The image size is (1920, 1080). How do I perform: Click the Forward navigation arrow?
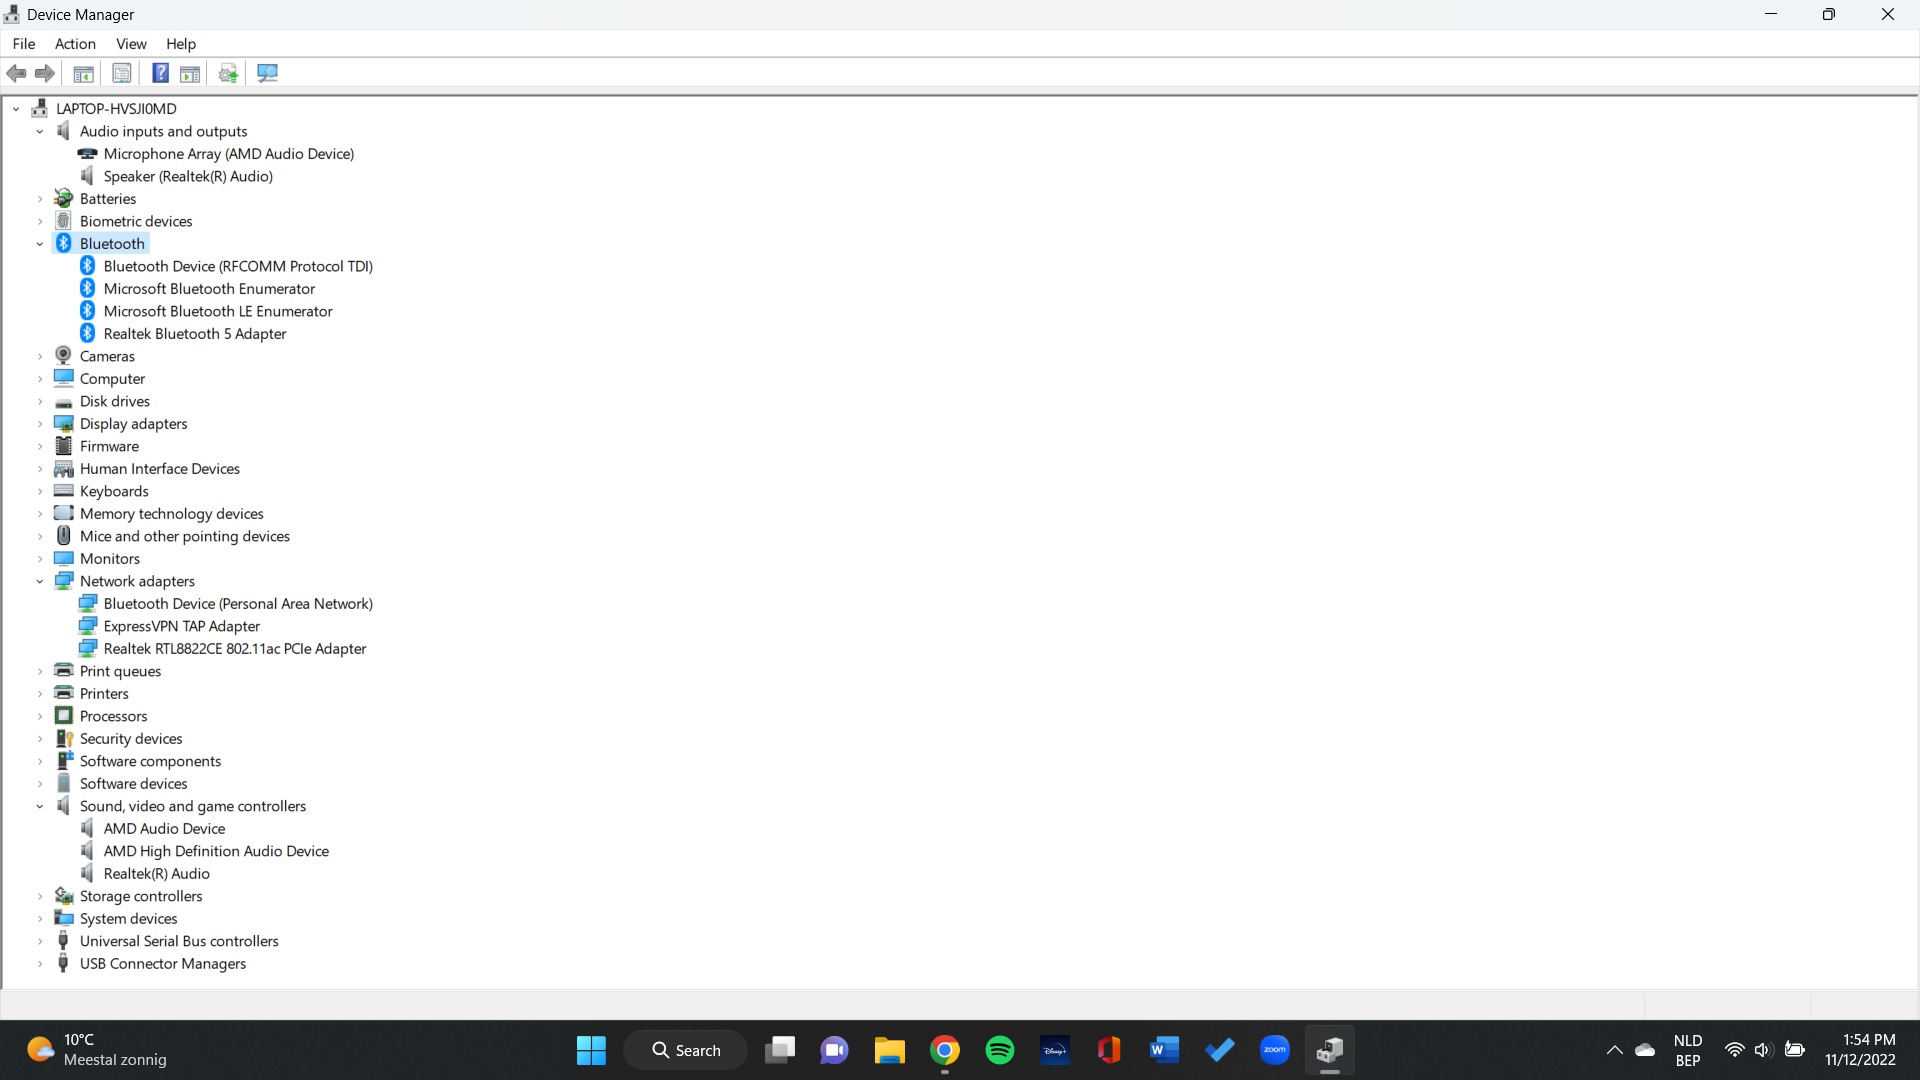point(45,73)
